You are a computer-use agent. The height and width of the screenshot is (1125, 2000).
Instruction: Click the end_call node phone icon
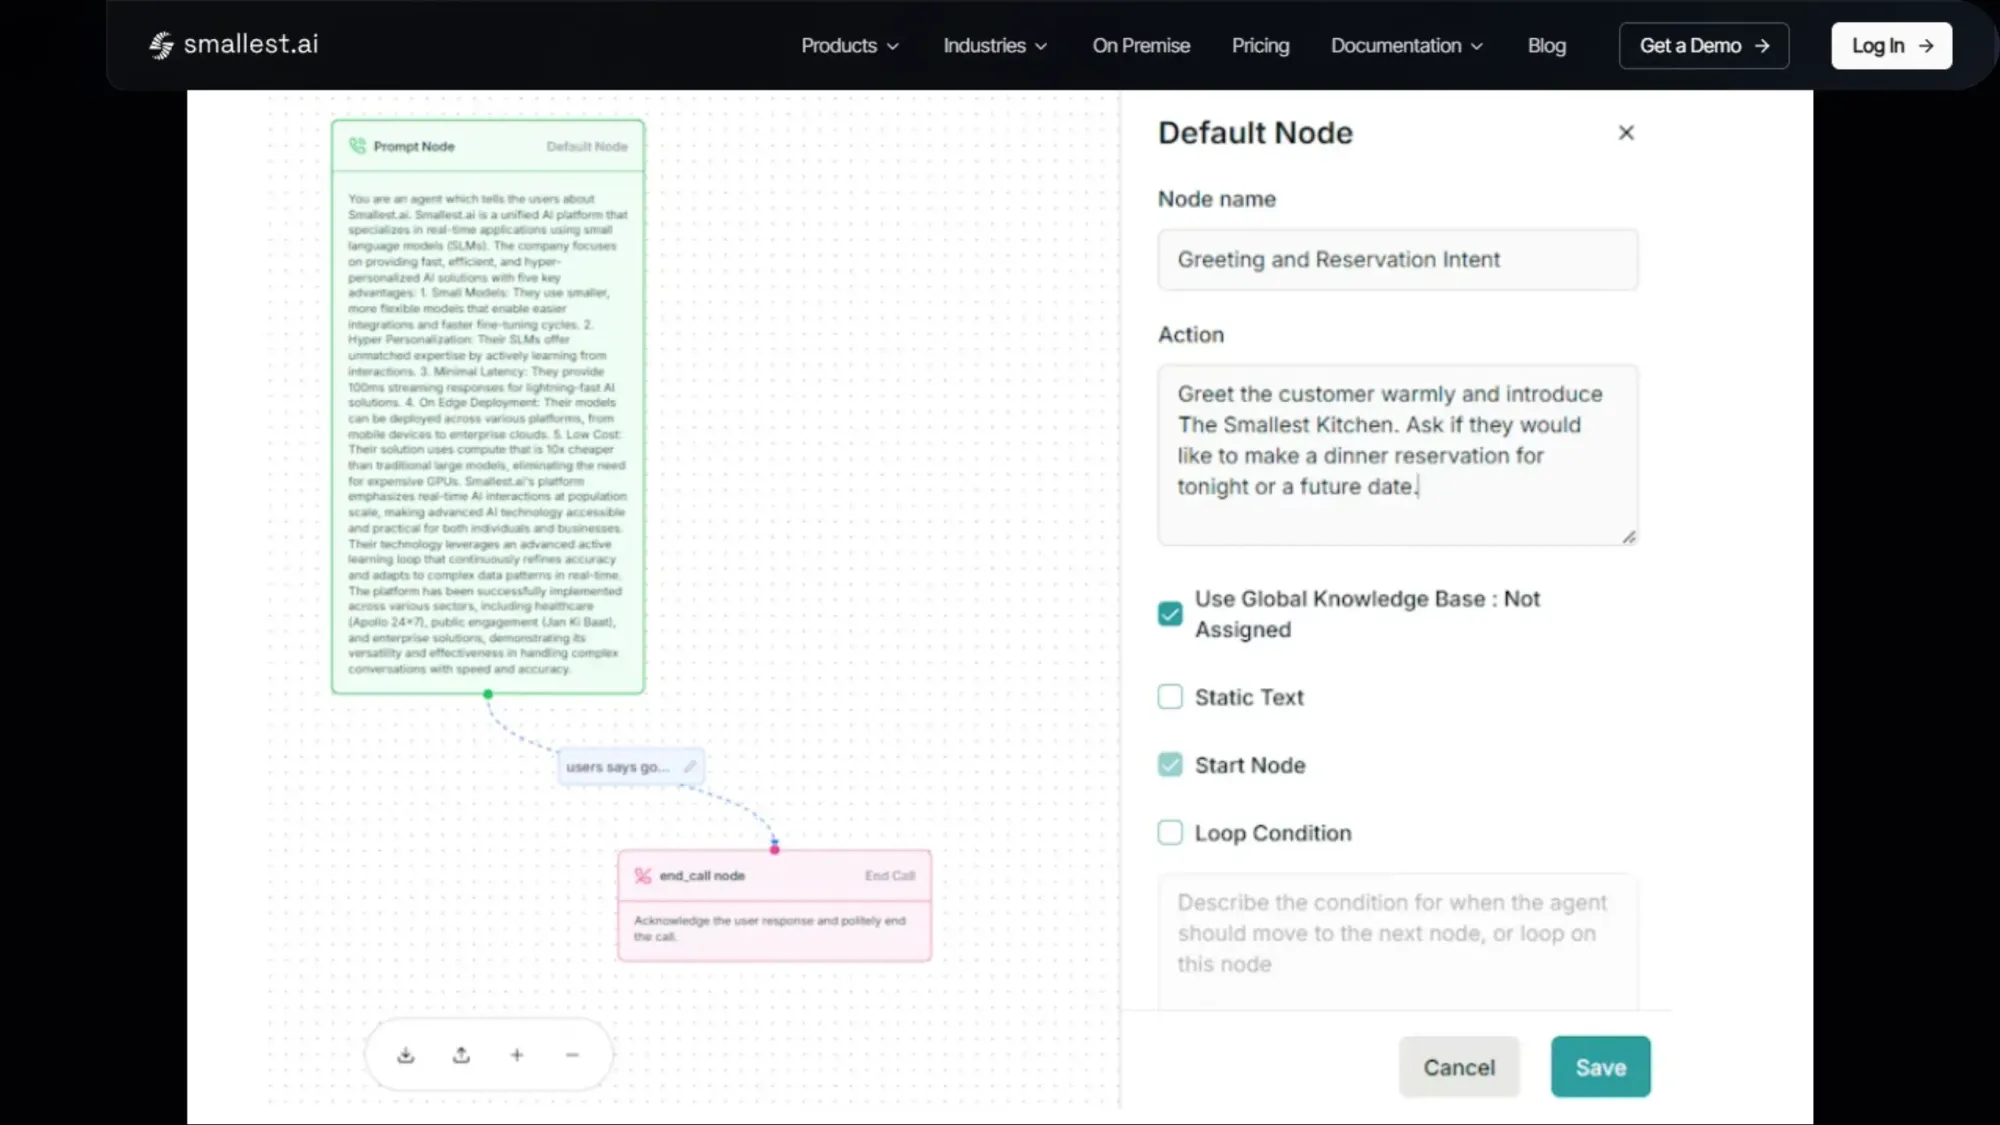pyautogui.click(x=643, y=876)
